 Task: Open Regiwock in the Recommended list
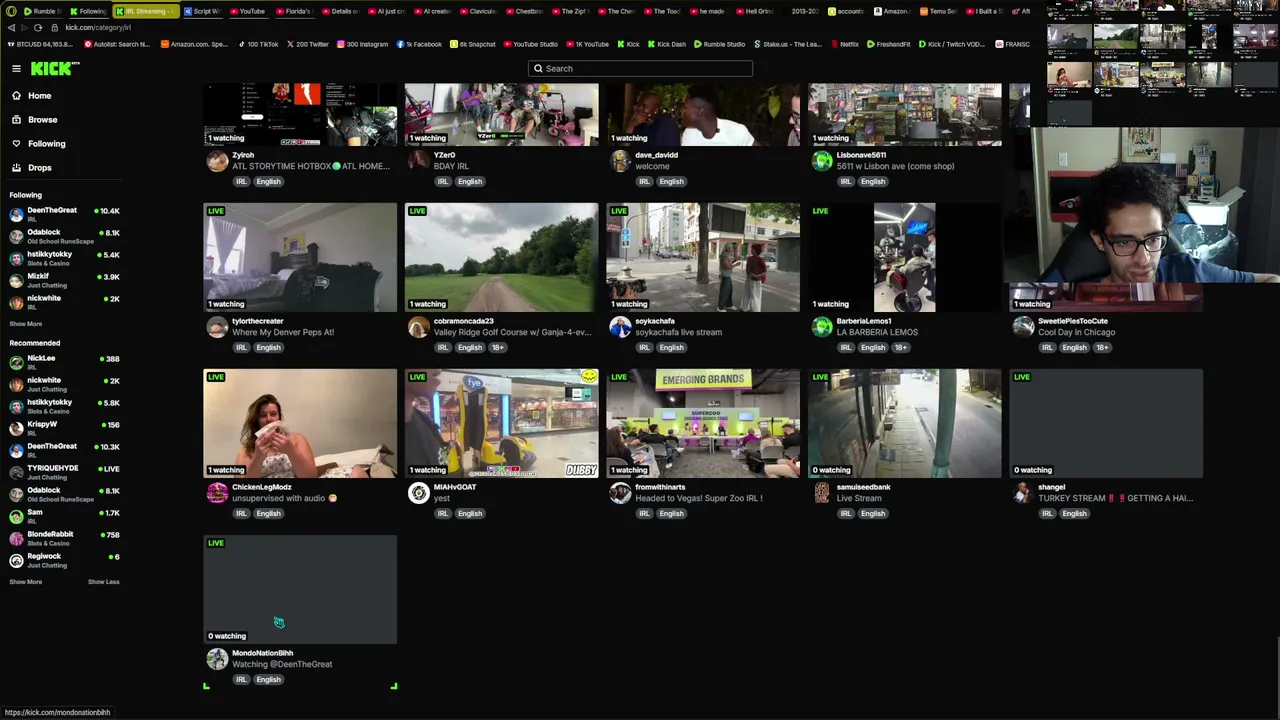64,560
